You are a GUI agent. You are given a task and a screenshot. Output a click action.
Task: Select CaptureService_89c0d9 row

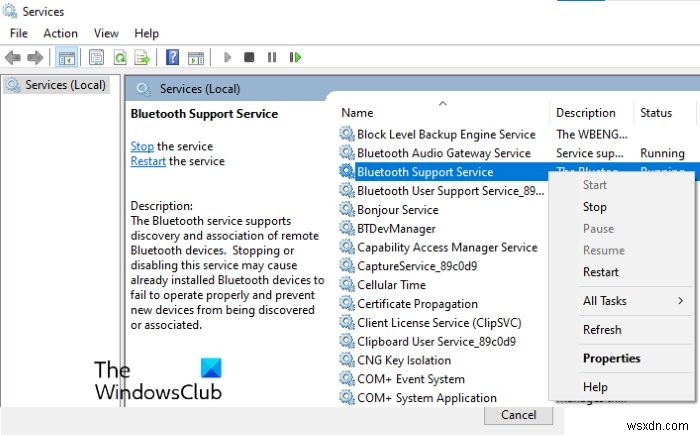pyautogui.click(x=417, y=266)
